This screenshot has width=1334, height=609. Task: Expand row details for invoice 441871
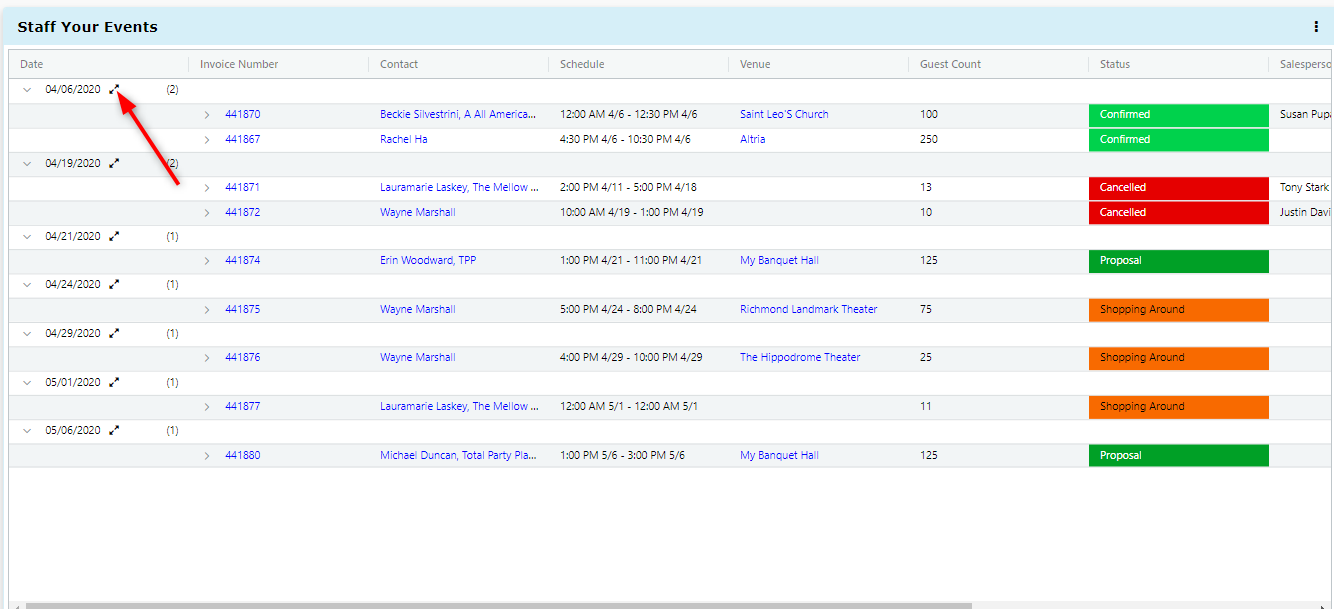(x=207, y=188)
